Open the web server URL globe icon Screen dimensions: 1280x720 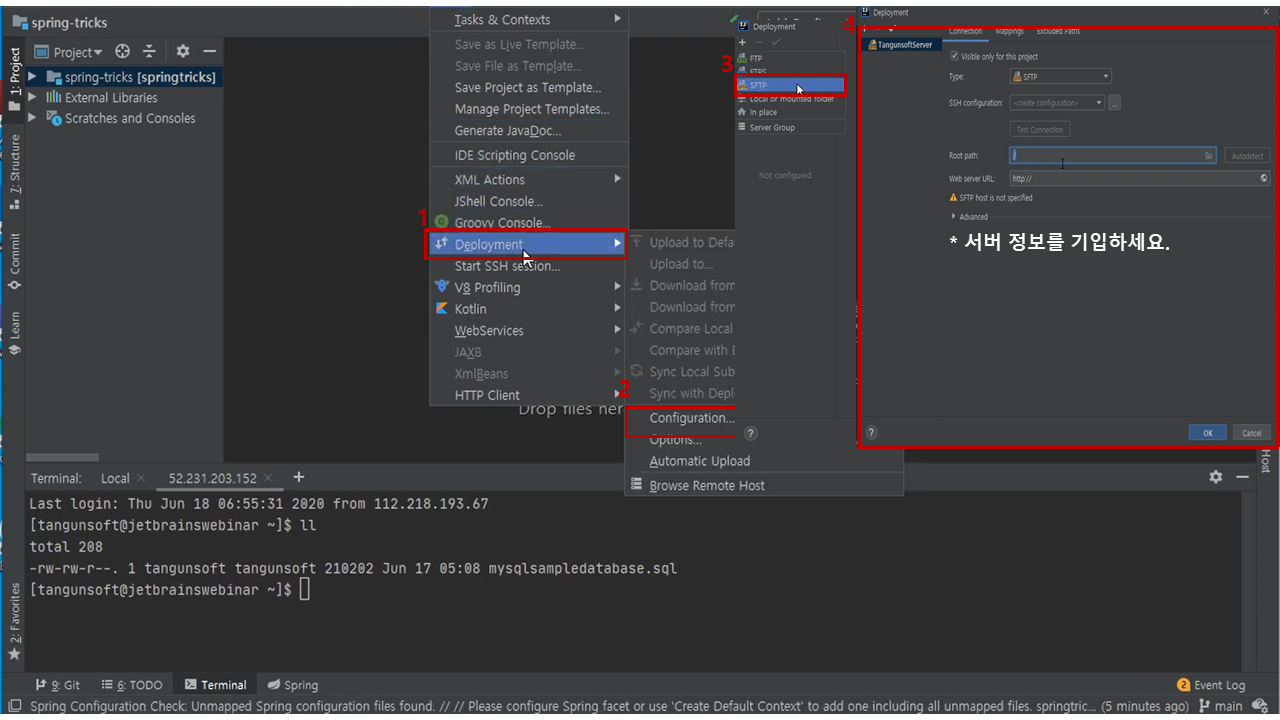[1264, 179]
